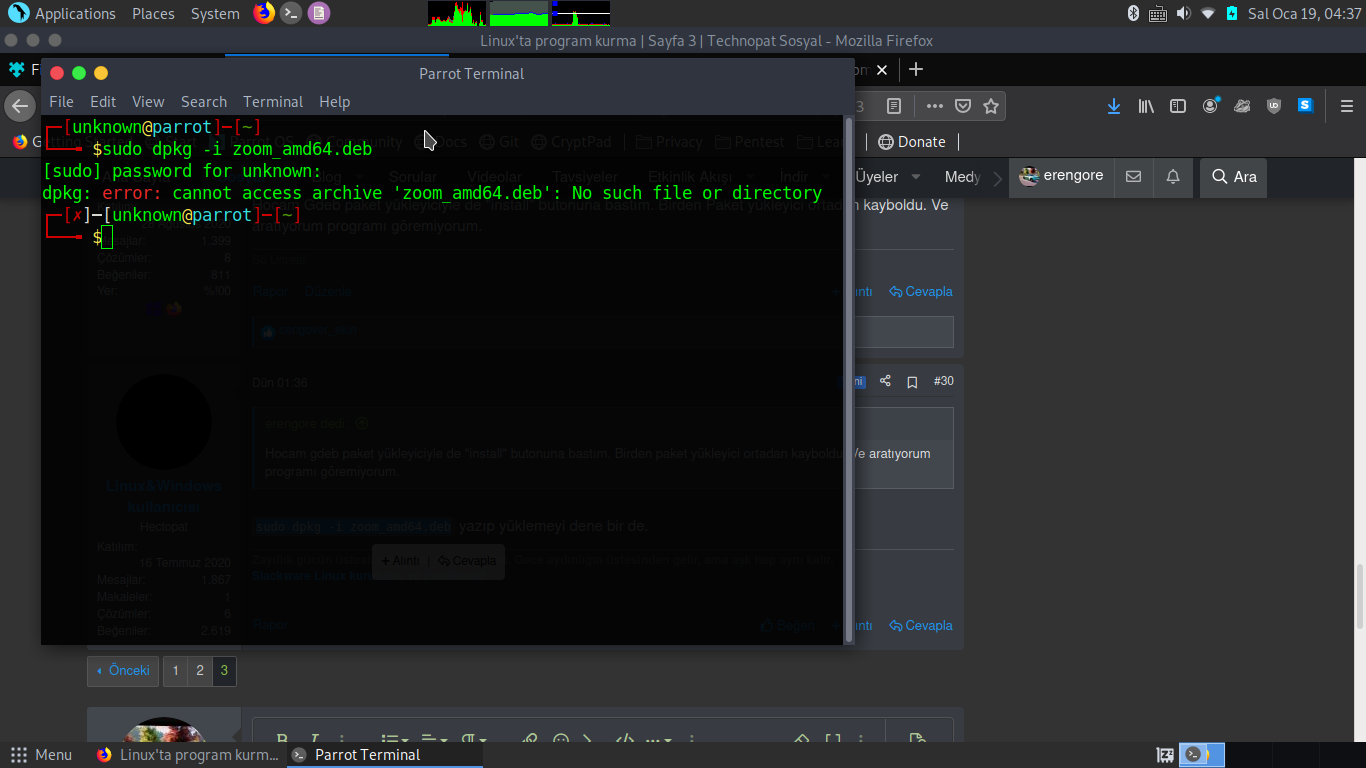Launch terminal from the top panel icon
The height and width of the screenshot is (768, 1366).
pyautogui.click(x=291, y=13)
